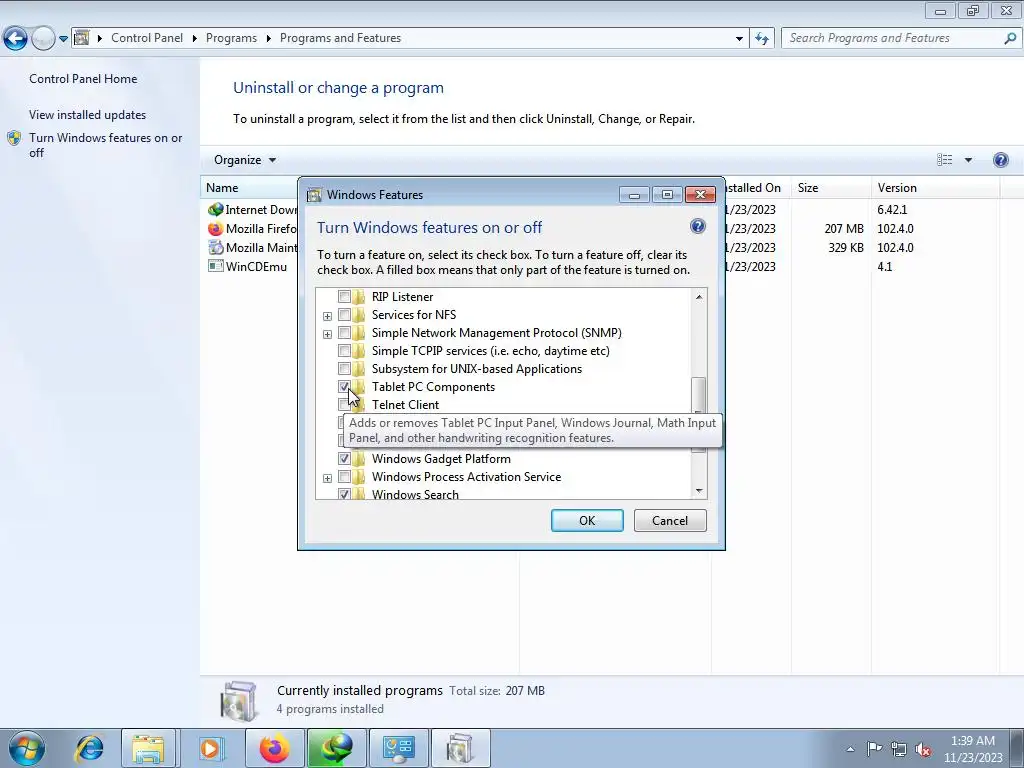Click the Windows Gadget Platform folder icon
The height and width of the screenshot is (768, 1024).
tap(359, 458)
